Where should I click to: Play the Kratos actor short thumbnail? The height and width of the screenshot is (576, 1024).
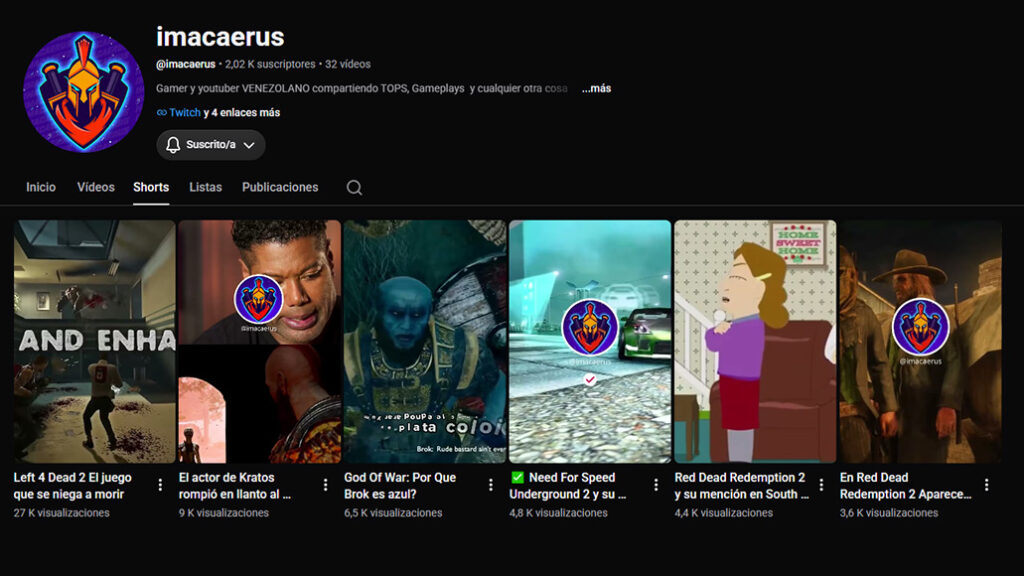(260, 342)
